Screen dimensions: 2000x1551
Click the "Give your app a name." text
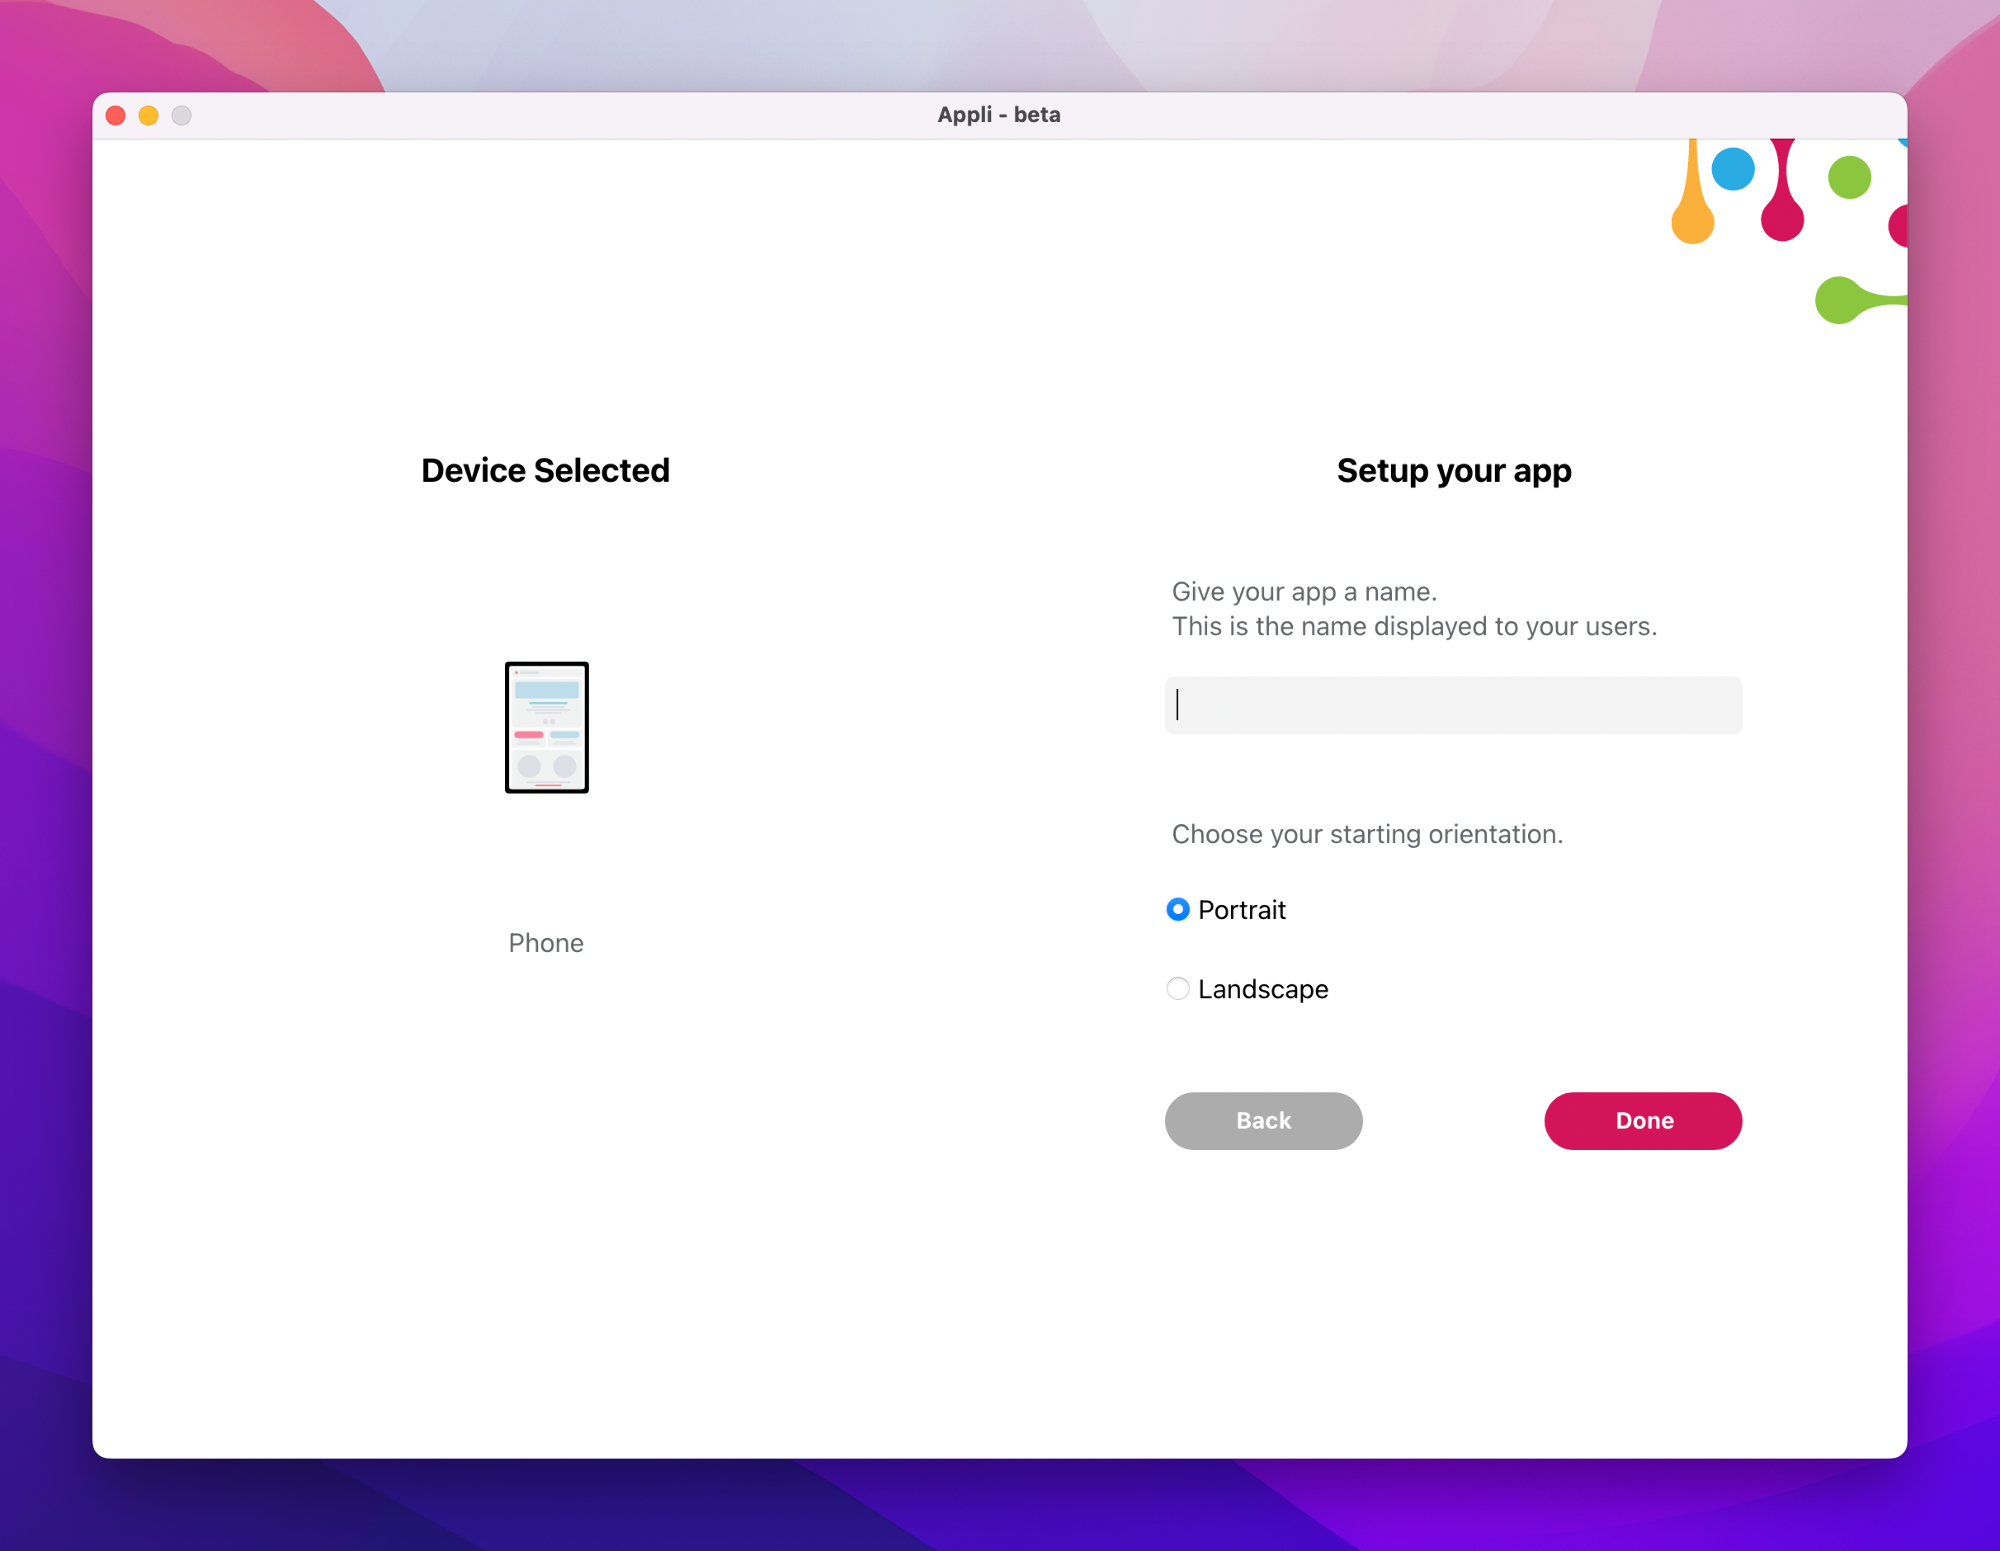(x=1304, y=592)
